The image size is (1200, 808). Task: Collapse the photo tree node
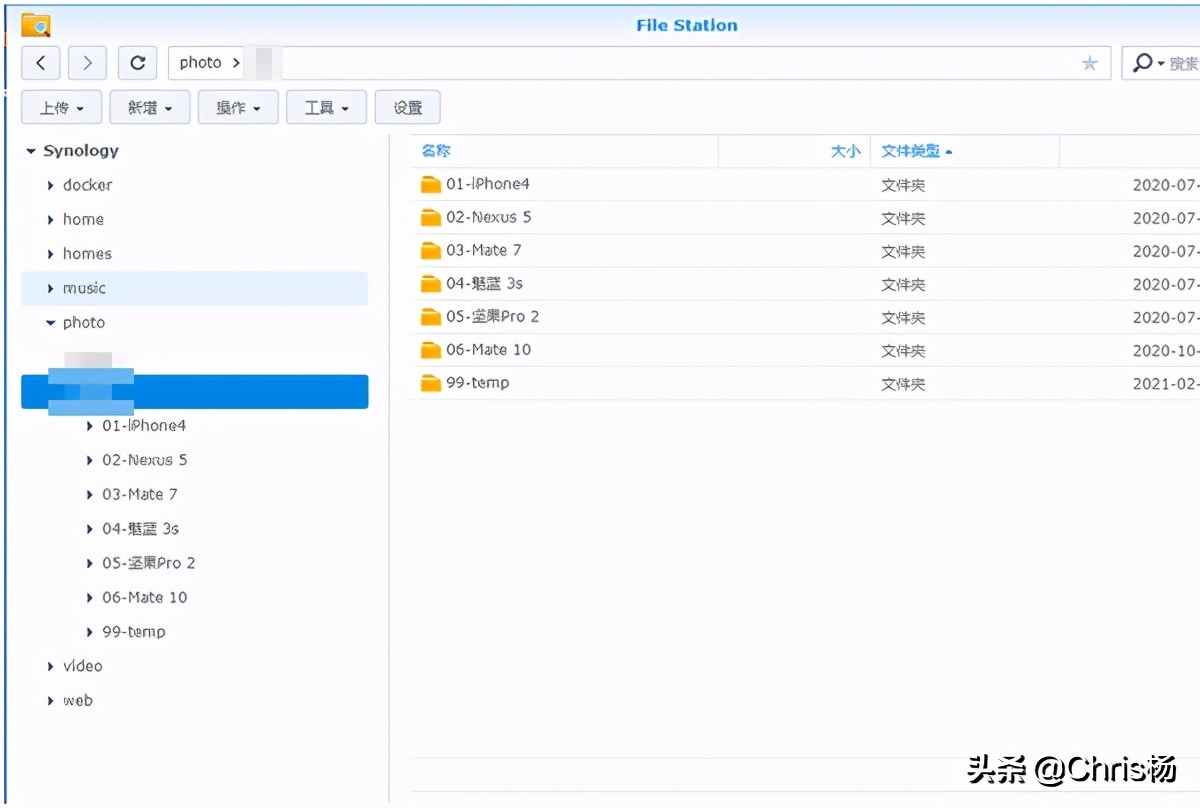click(x=51, y=323)
